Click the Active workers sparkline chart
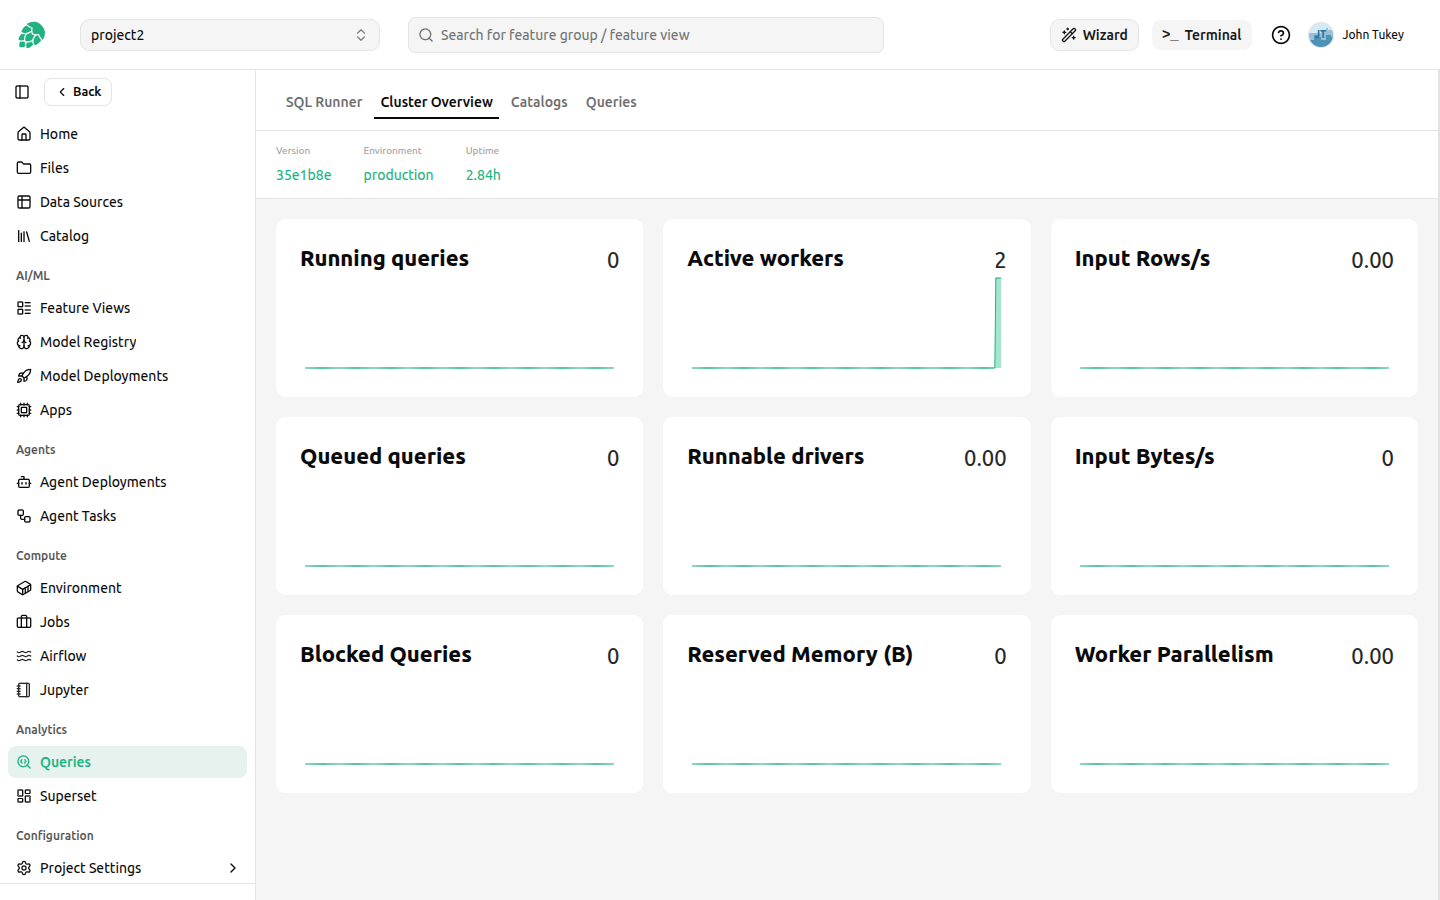The height and width of the screenshot is (900, 1440). pyautogui.click(x=846, y=323)
